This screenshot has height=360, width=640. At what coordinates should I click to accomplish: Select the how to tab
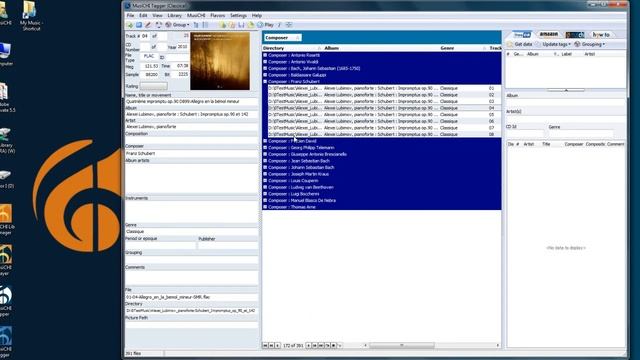[x=601, y=35]
